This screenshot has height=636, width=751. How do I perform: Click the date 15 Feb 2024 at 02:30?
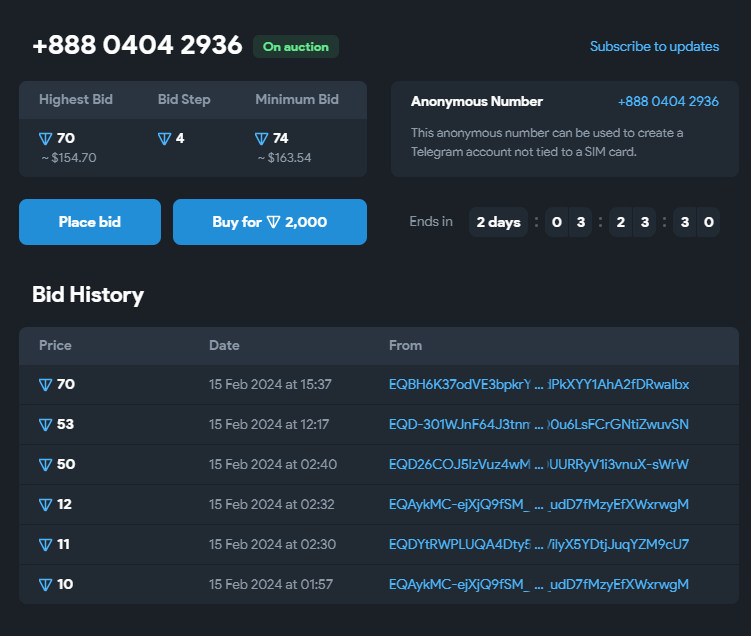[272, 545]
